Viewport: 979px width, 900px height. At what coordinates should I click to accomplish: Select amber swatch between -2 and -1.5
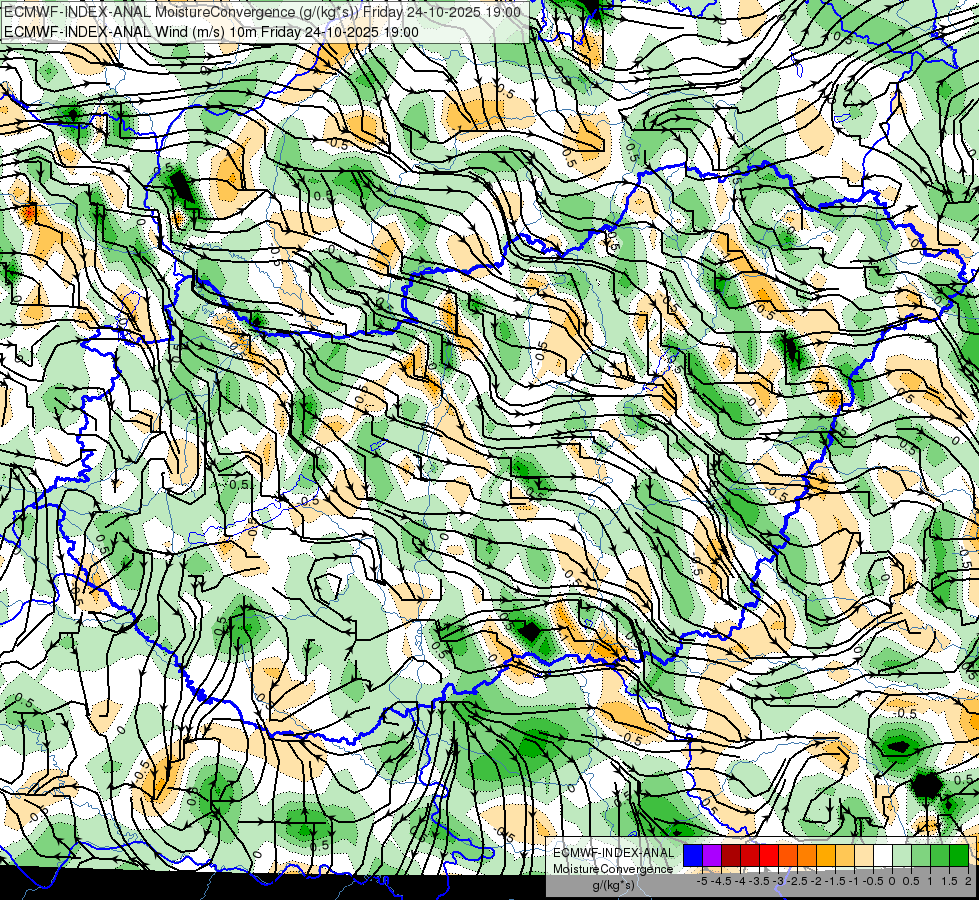point(826,855)
